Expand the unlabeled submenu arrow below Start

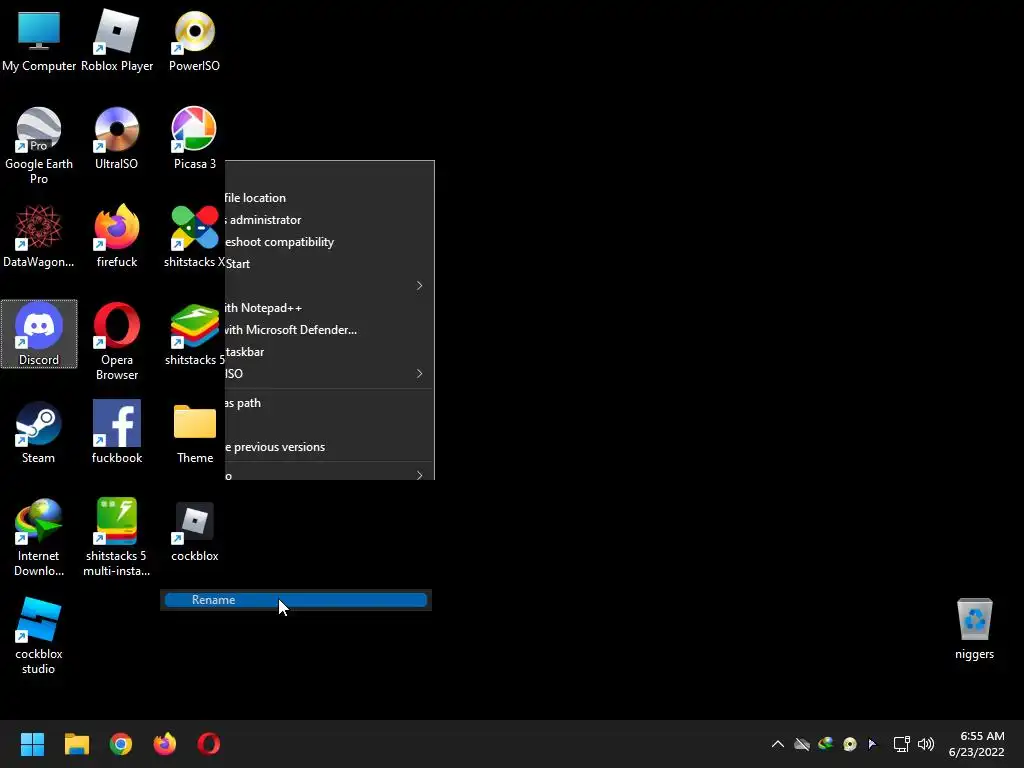coord(419,286)
